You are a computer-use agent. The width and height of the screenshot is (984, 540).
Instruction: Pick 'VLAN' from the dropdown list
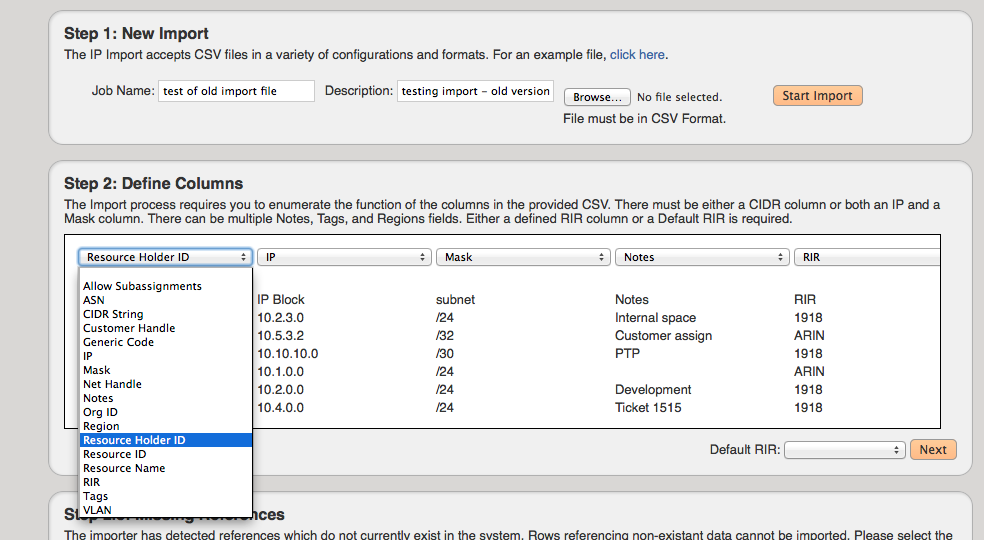97,510
